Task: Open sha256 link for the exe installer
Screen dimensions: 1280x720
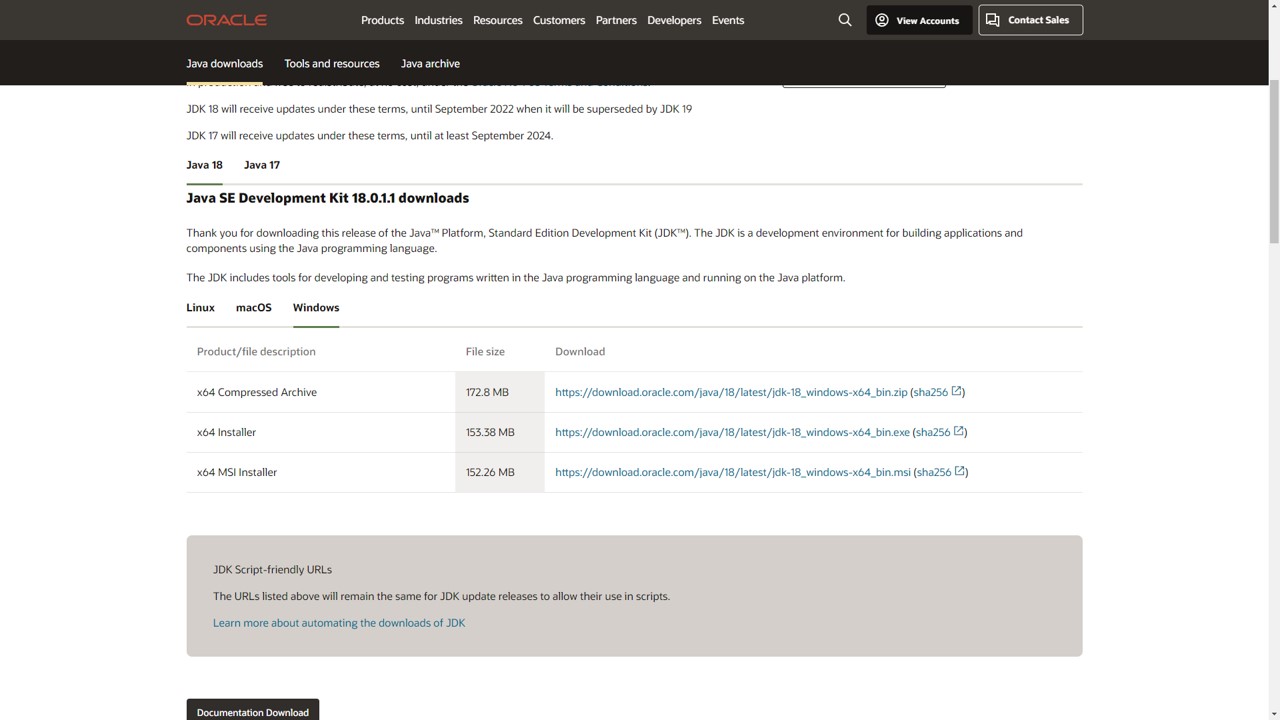Action: (933, 432)
